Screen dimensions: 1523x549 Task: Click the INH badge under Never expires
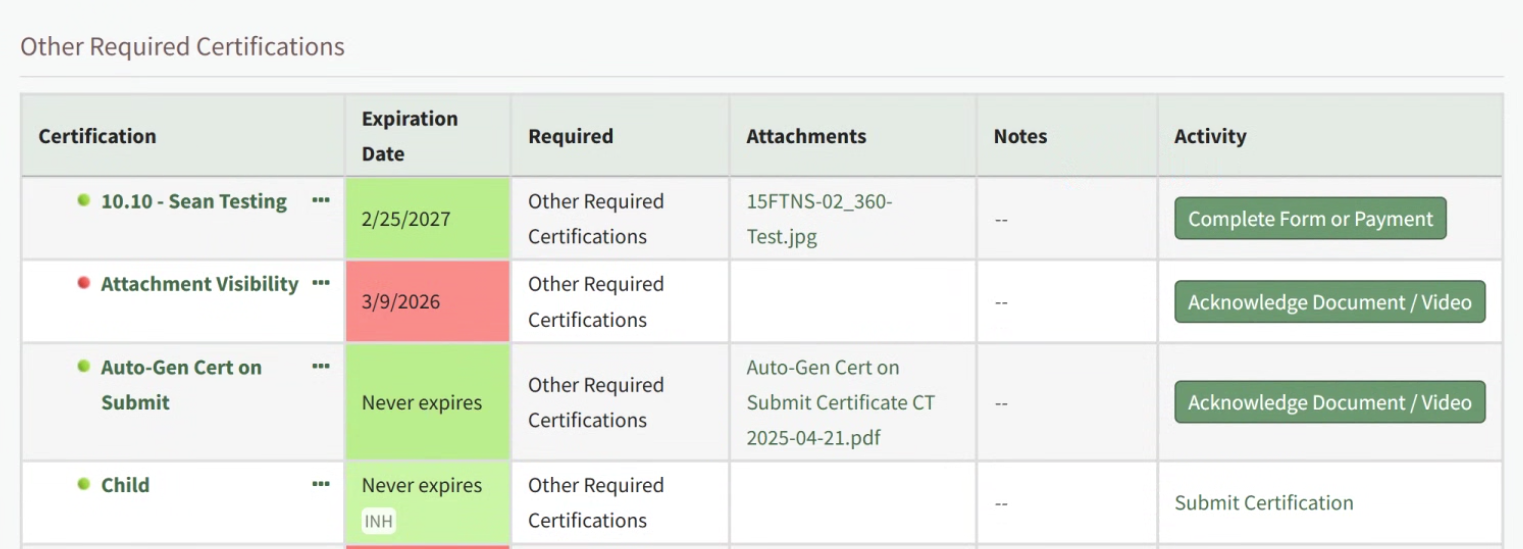pos(379,521)
